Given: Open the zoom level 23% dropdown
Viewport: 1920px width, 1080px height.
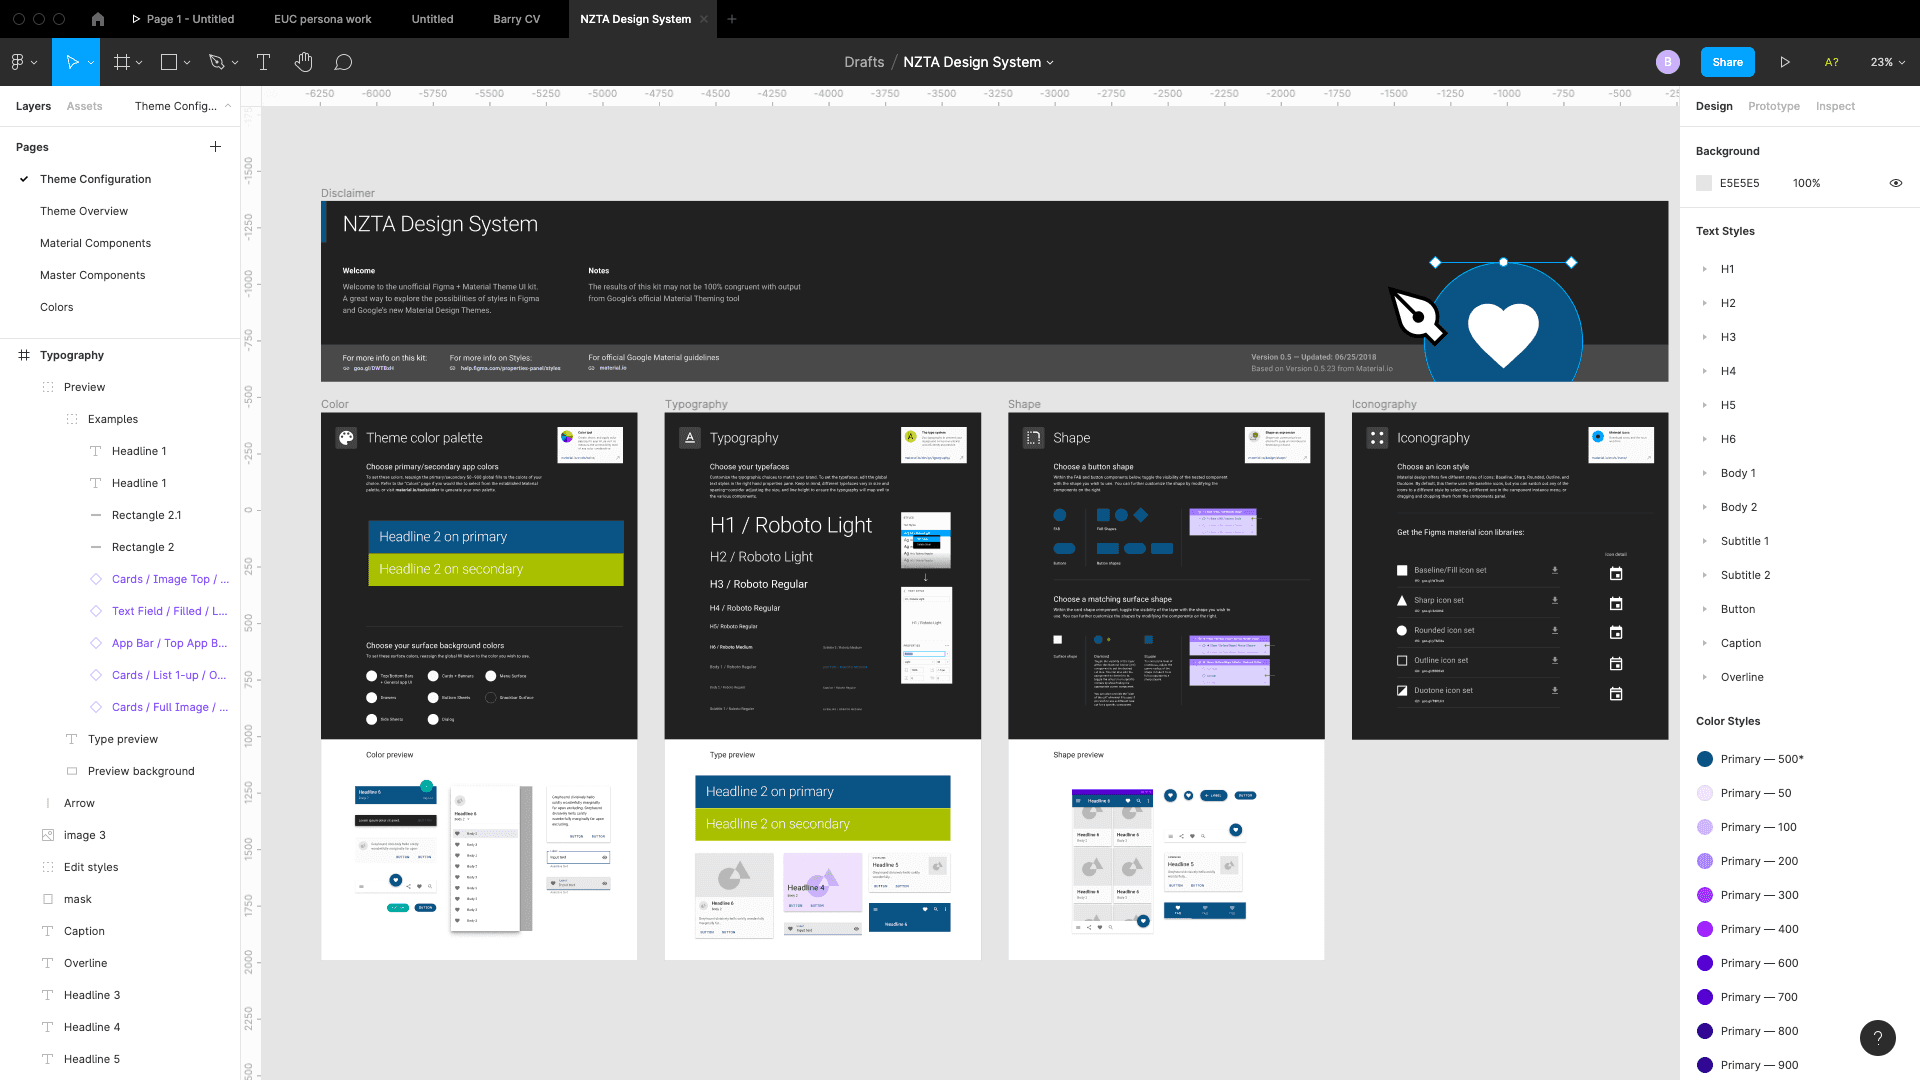Looking at the screenshot, I should click(1888, 62).
